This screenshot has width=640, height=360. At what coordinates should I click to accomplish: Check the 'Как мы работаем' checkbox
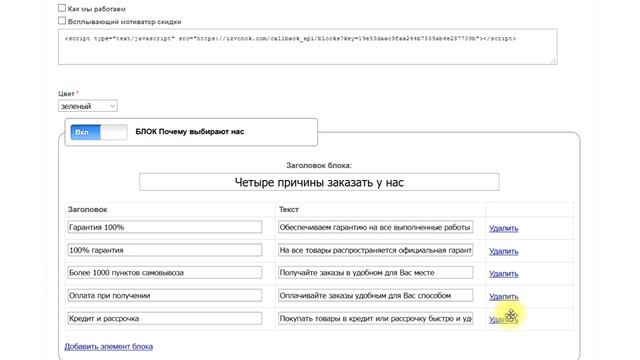click(x=62, y=8)
